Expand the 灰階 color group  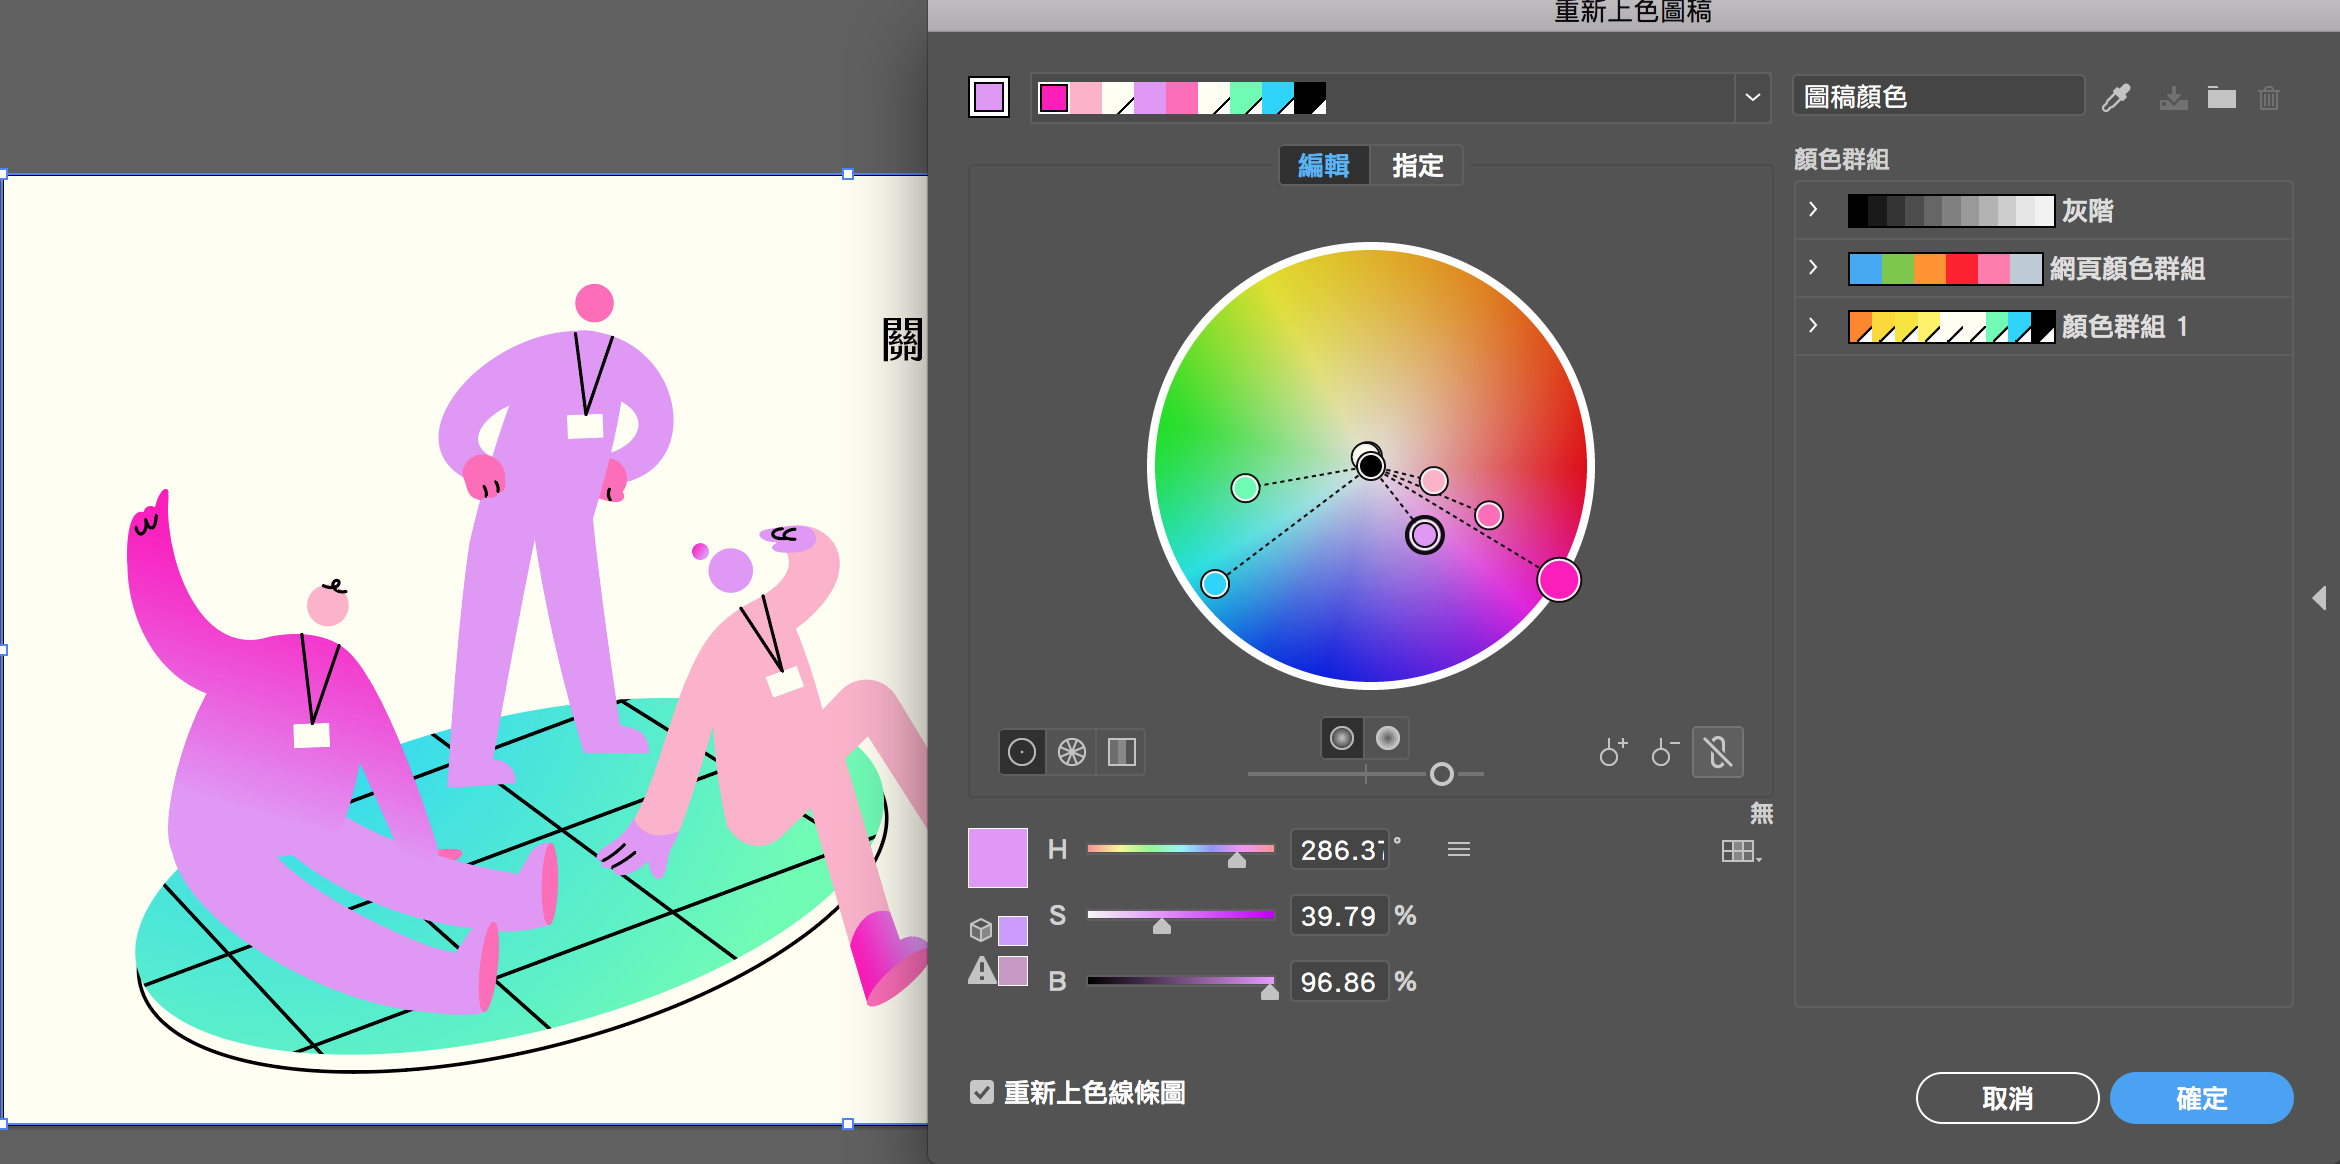(x=1813, y=209)
